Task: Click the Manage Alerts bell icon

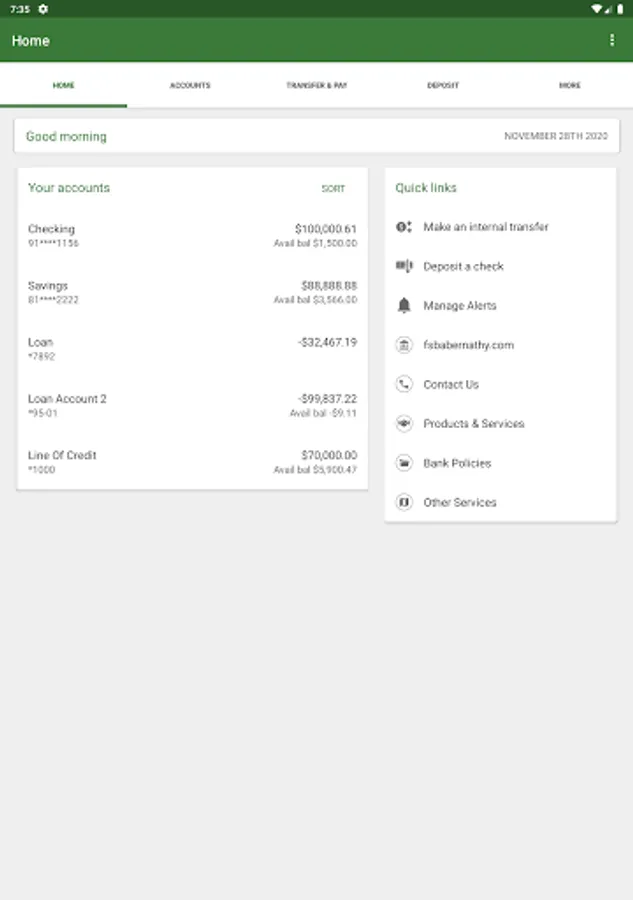Action: [404, 306]
